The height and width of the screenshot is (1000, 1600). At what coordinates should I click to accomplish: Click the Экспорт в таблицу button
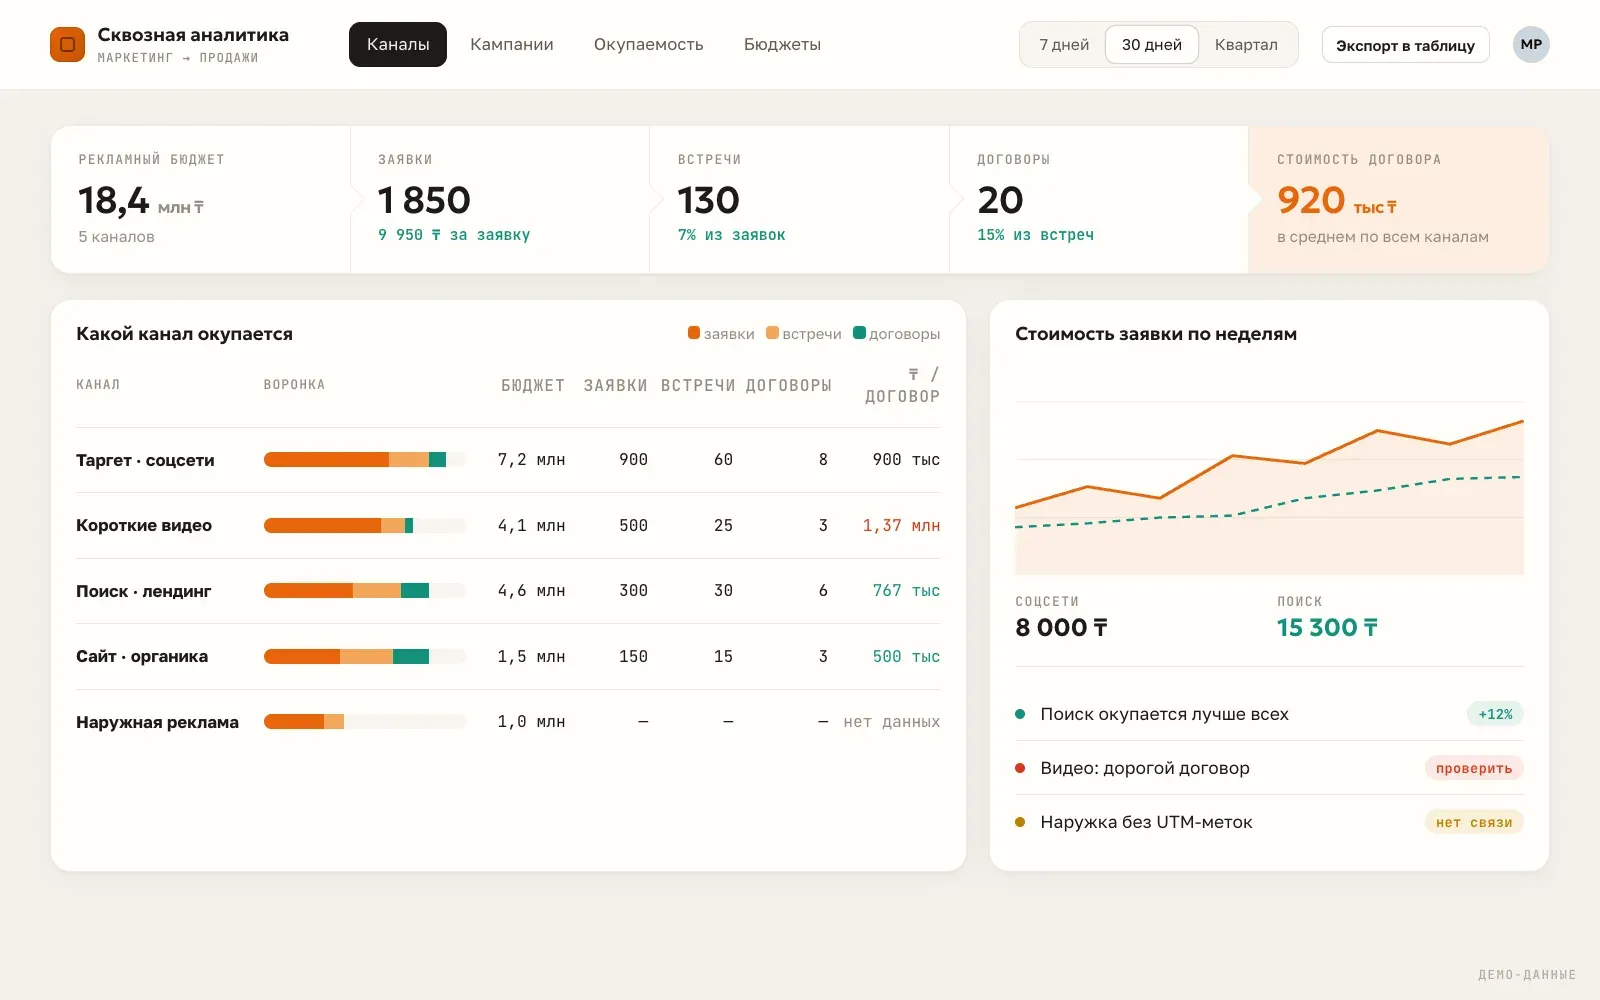pos(1405,45)
